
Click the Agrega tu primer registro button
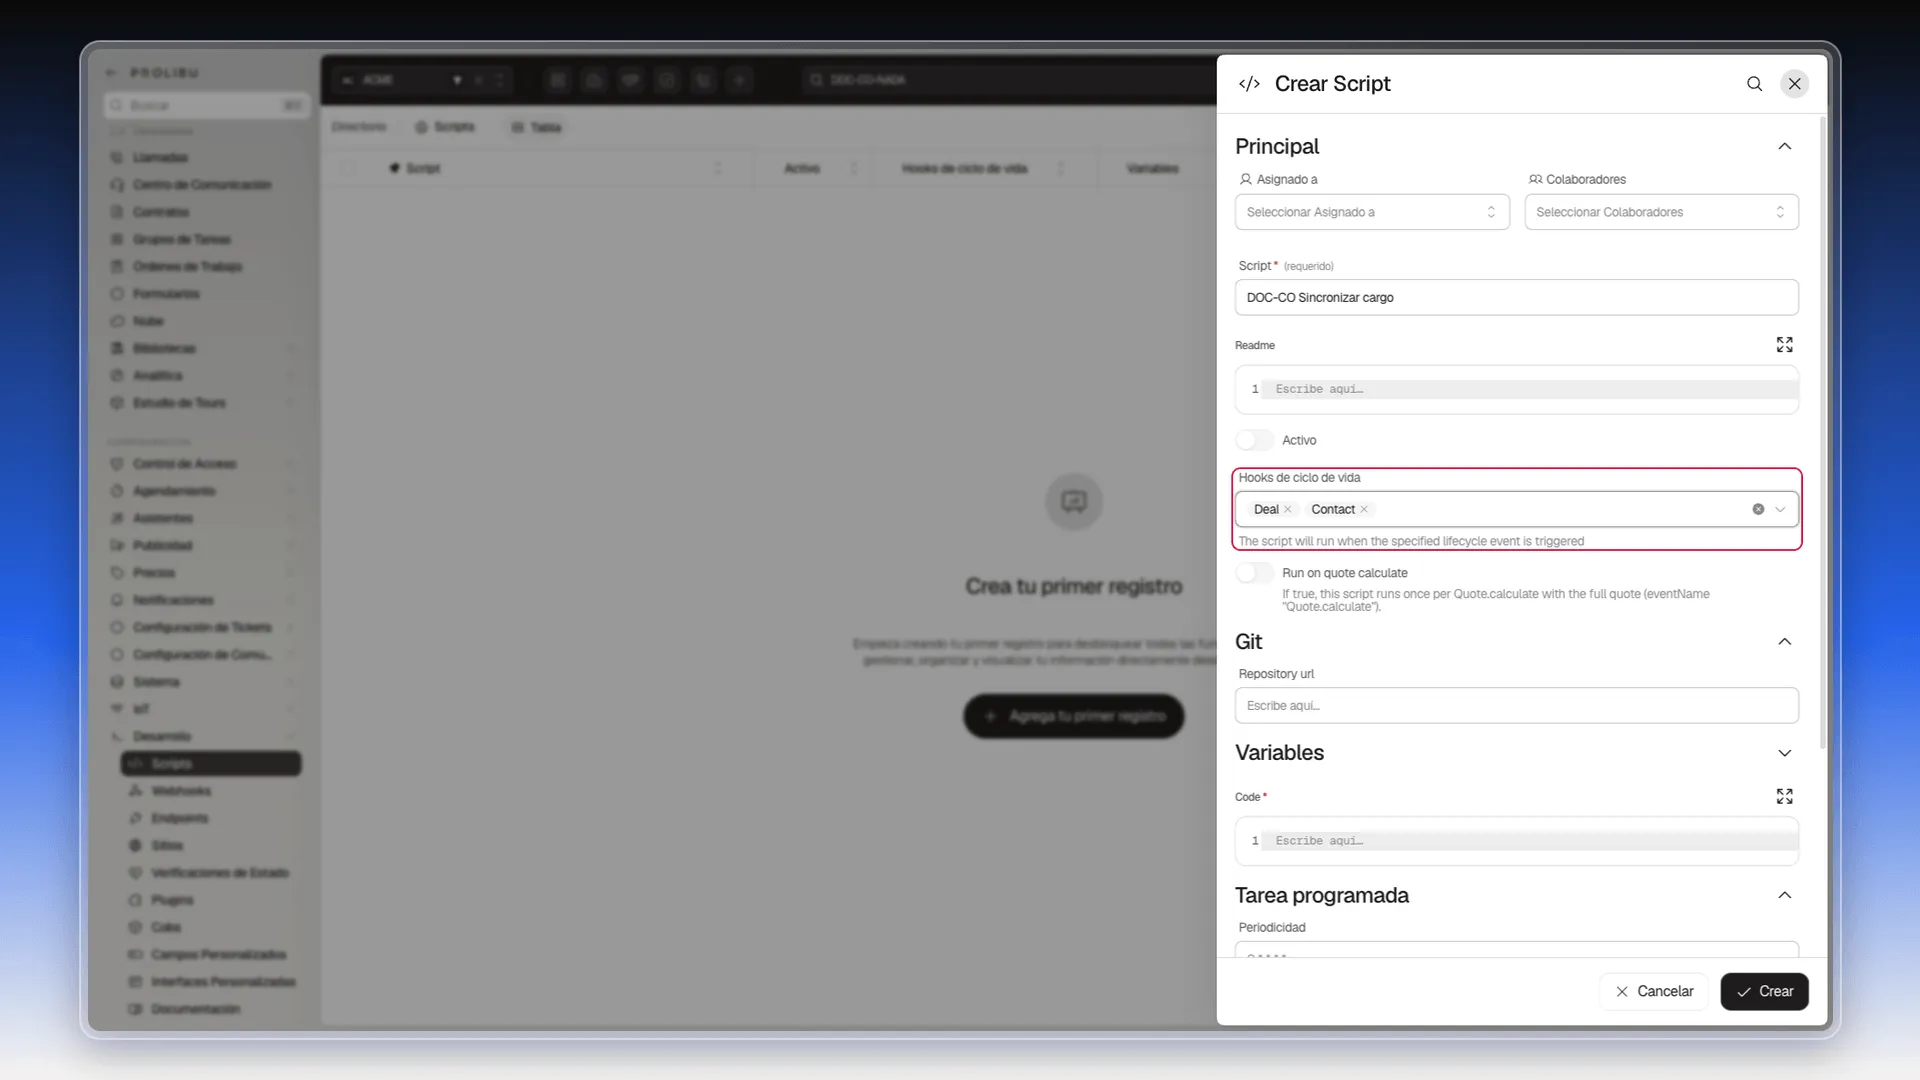point(1074,716)
